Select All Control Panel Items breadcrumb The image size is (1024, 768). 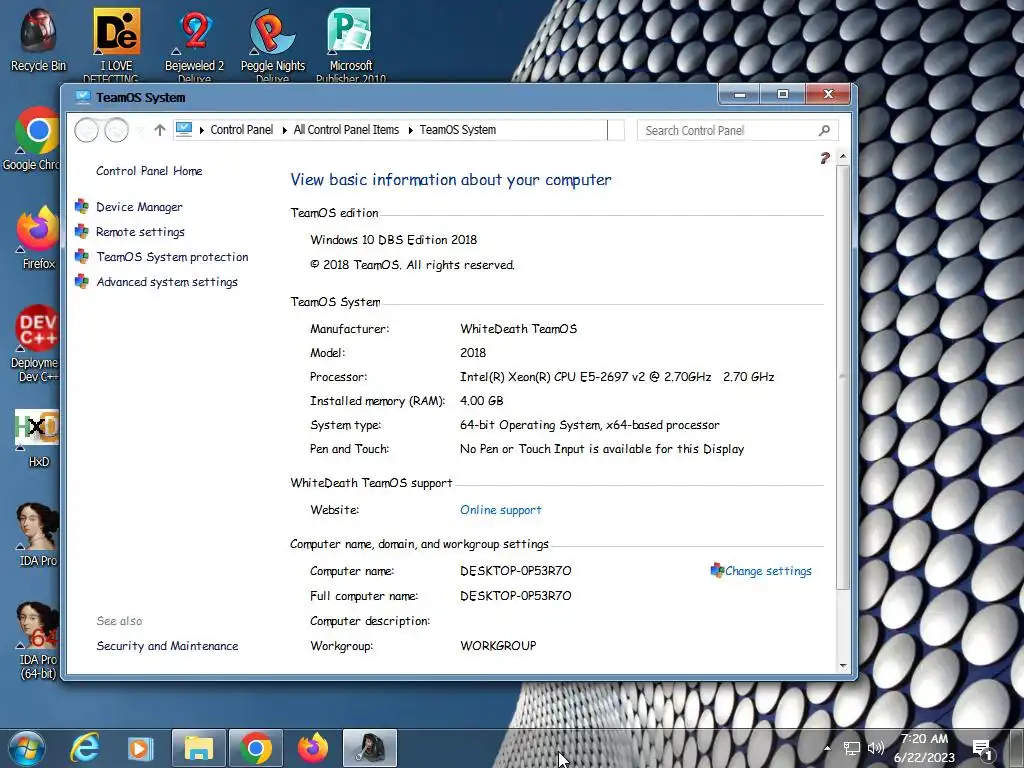click(x=346, y=130)
